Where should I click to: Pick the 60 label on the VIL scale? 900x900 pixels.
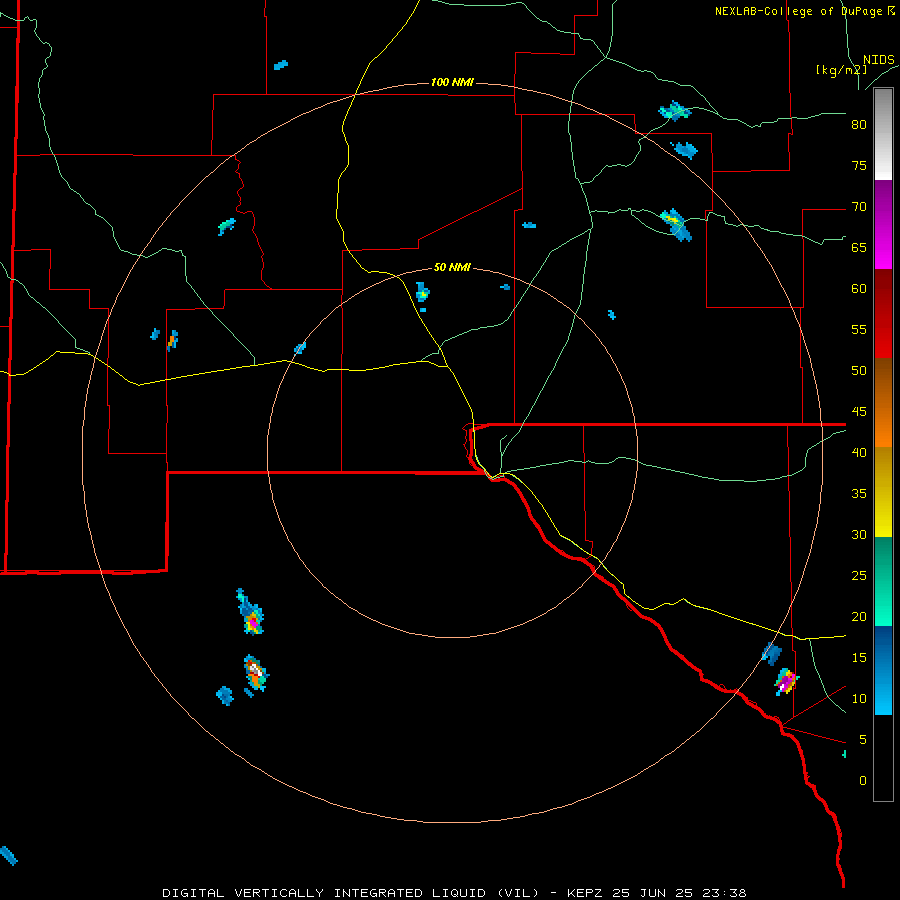[859, 289]
